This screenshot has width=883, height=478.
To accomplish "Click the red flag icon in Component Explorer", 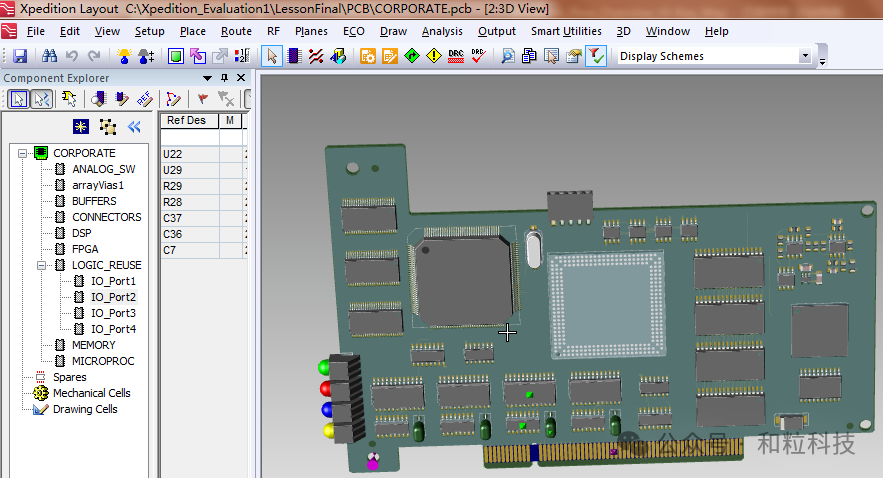I will click(x=203, y=99).
